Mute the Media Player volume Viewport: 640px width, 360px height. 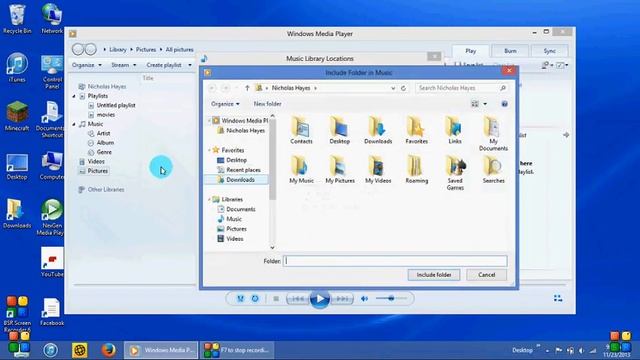[x=364, y=299]
